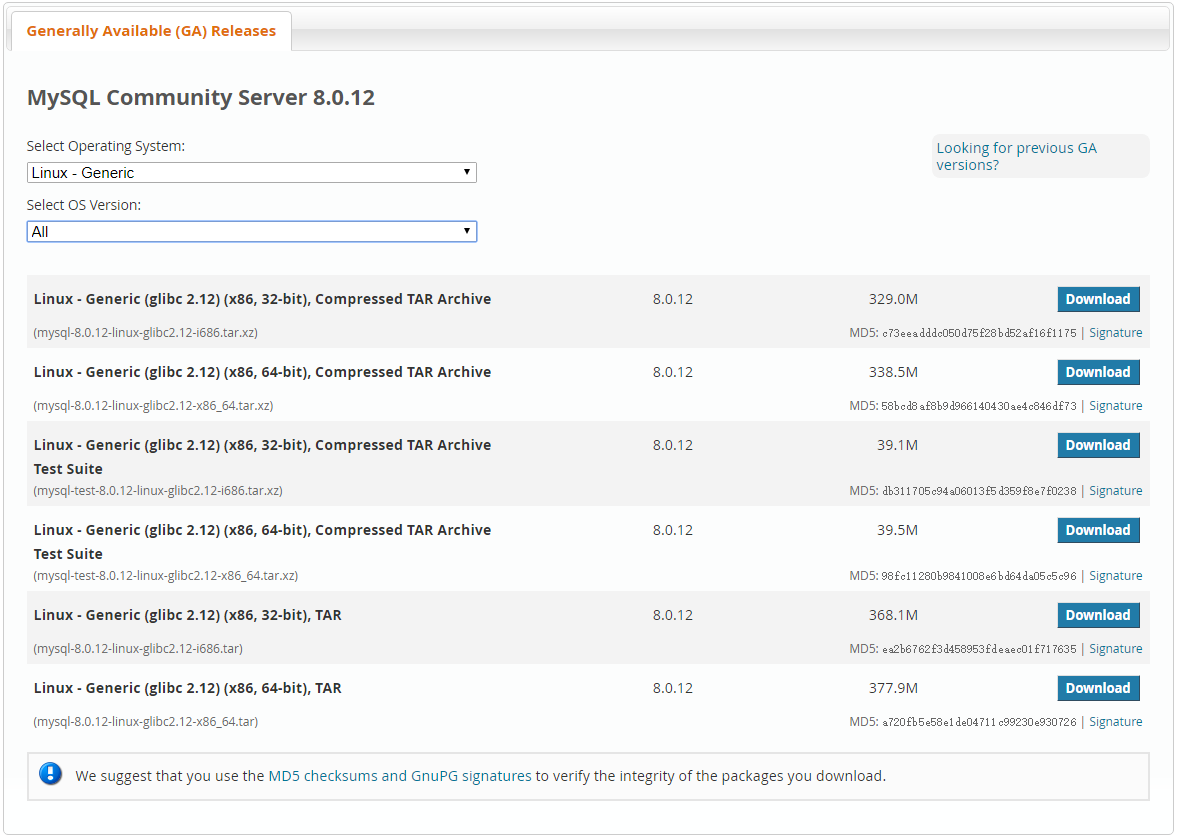1179x839 pixels.
Task: Expand the Select OS Version dropdown
Action: pyautogui.click(x=252, y=232)
